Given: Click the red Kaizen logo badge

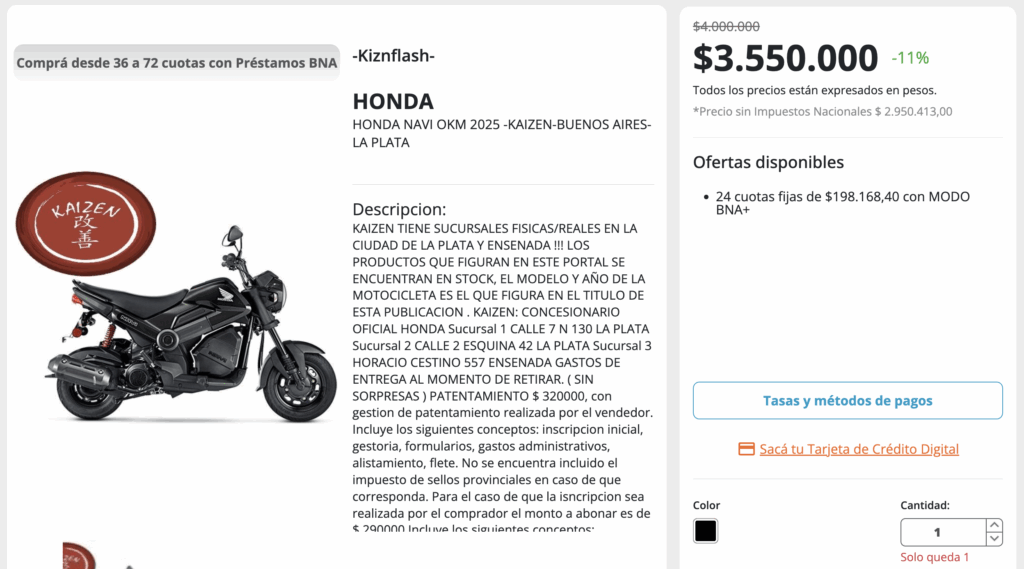Looking at the screenshot, I should pos(85,221).
